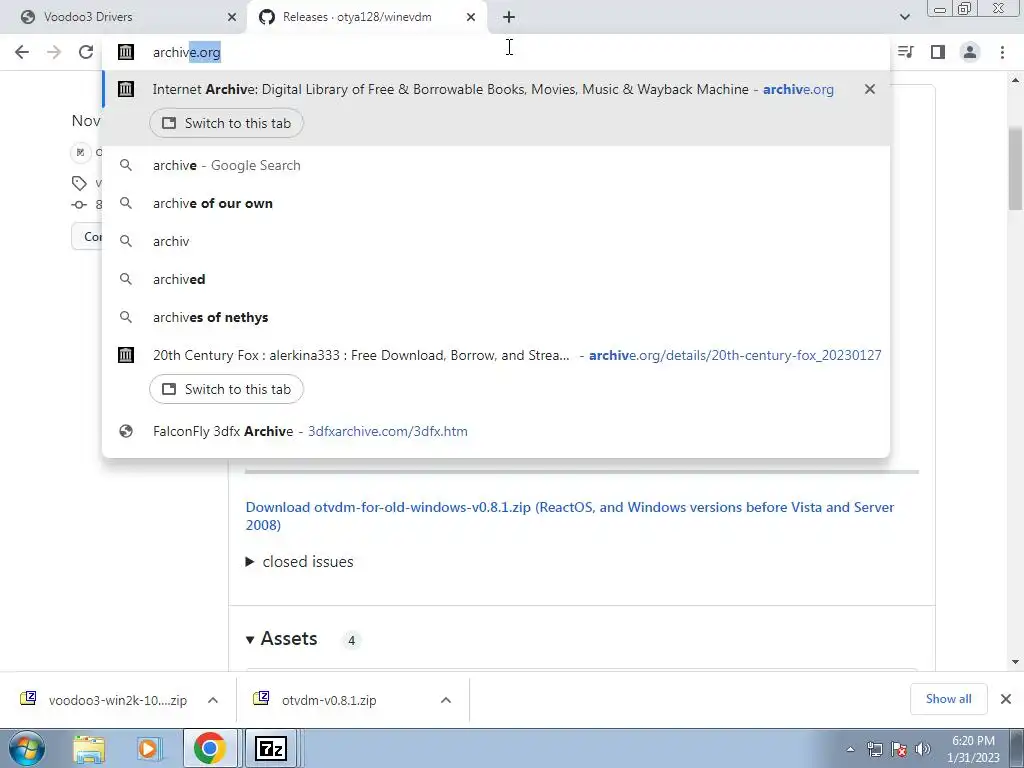Click Show all downloads button
1024x768 pixels.
948,699
